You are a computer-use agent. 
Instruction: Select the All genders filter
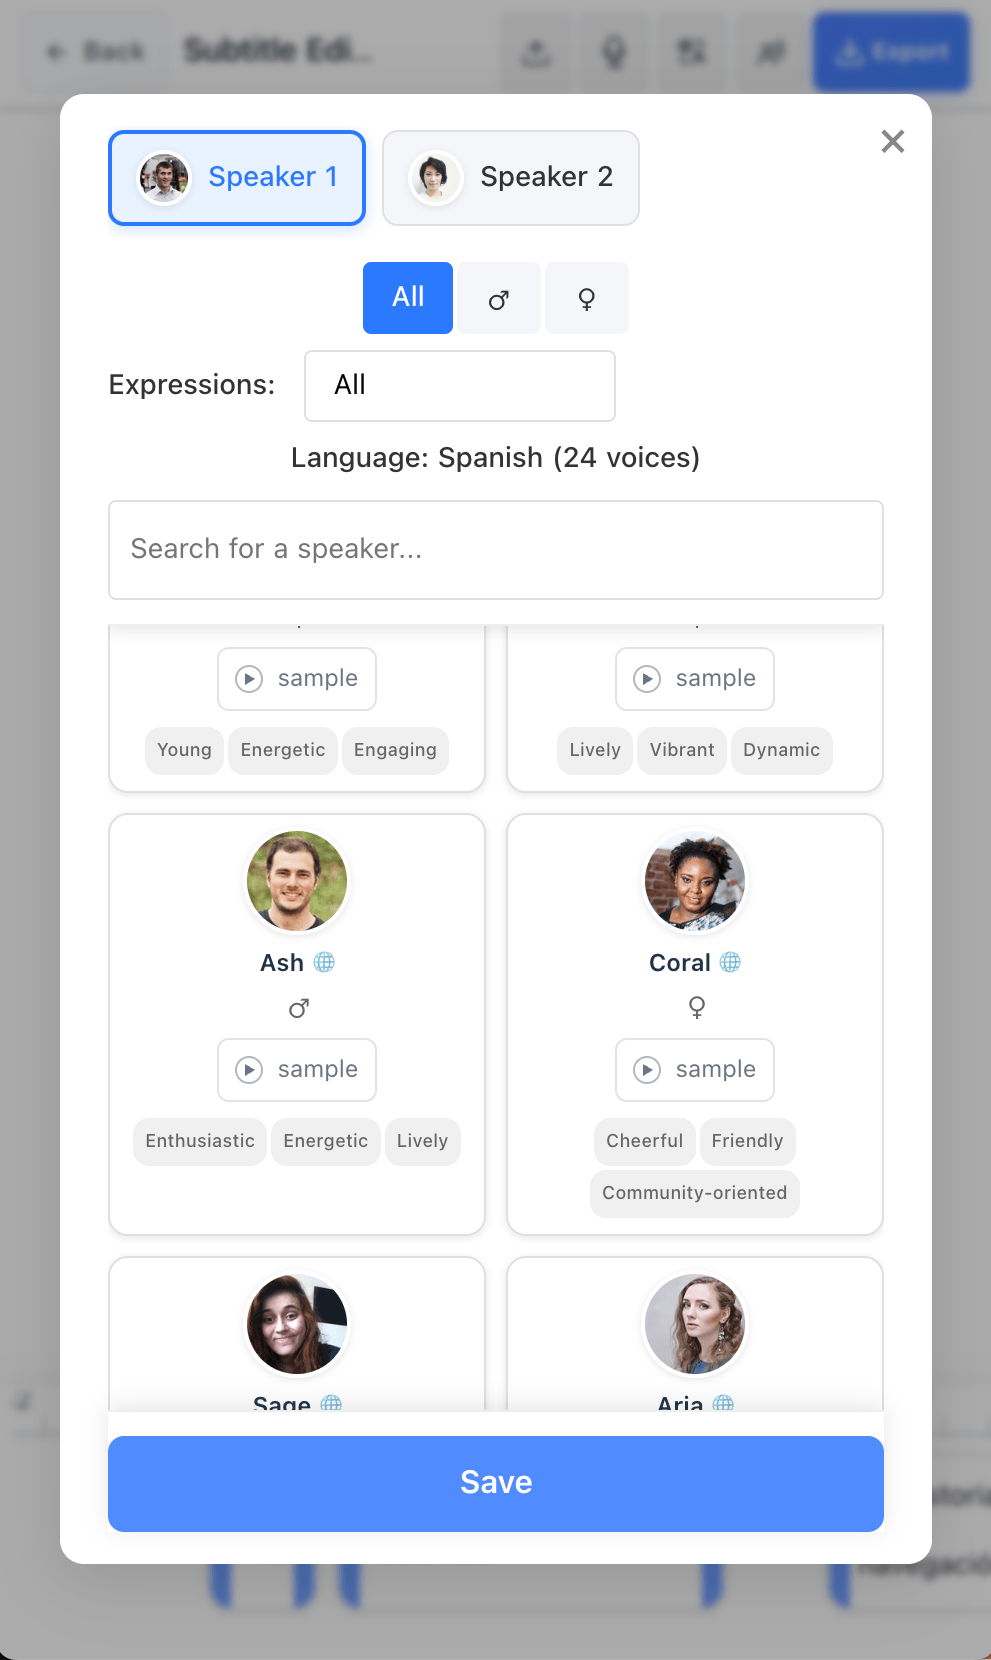(x=408, y=298)
